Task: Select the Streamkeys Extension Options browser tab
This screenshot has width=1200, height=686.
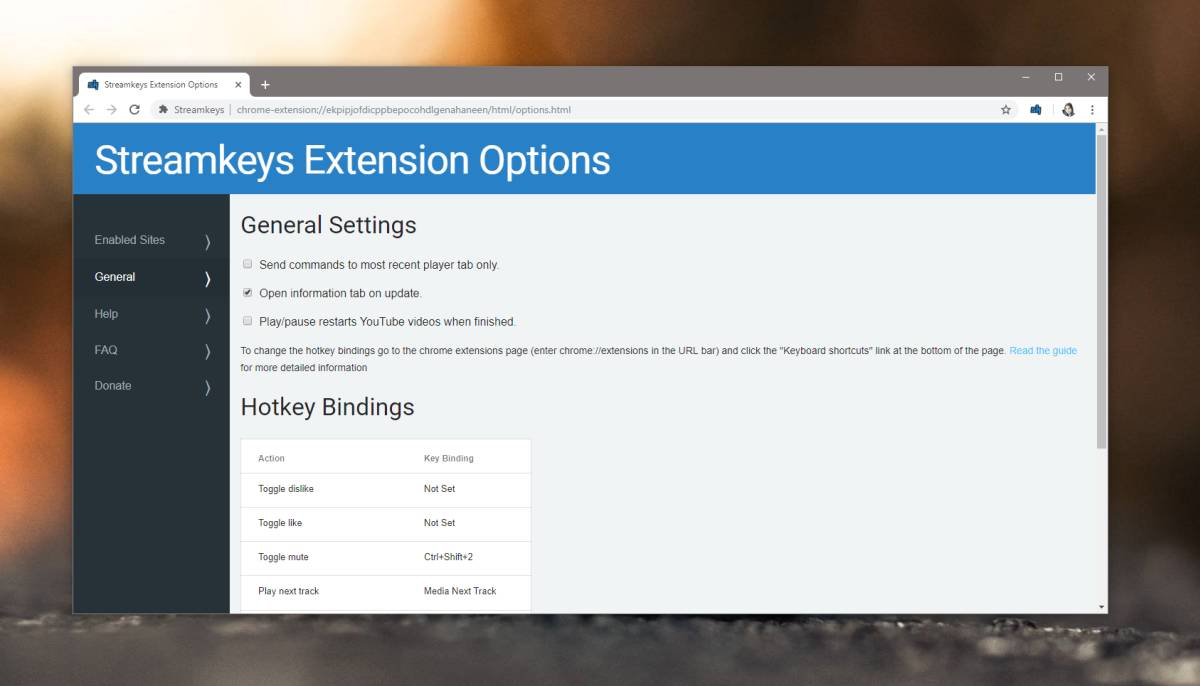Action: (163, 85)
